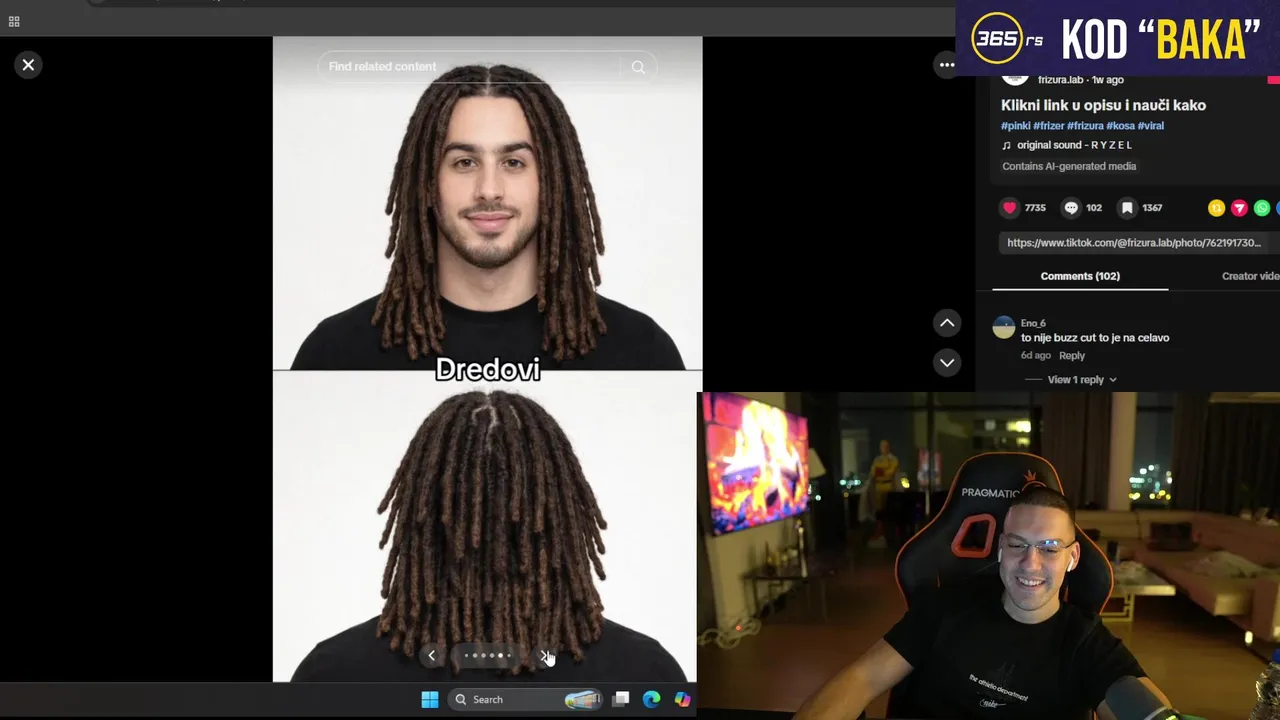
Task: Share via the green WhatsApp icon
Action: [x=1262, y=208]
